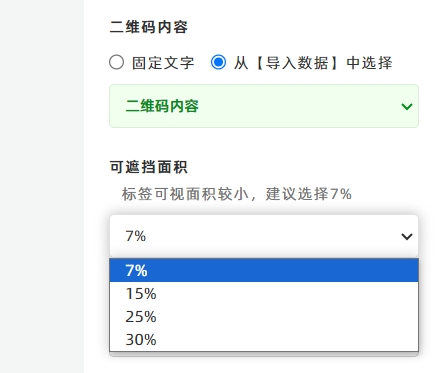Collapse the 7% error correction select box
Viewport: 436px width, 373px height.
coord(264,236)
